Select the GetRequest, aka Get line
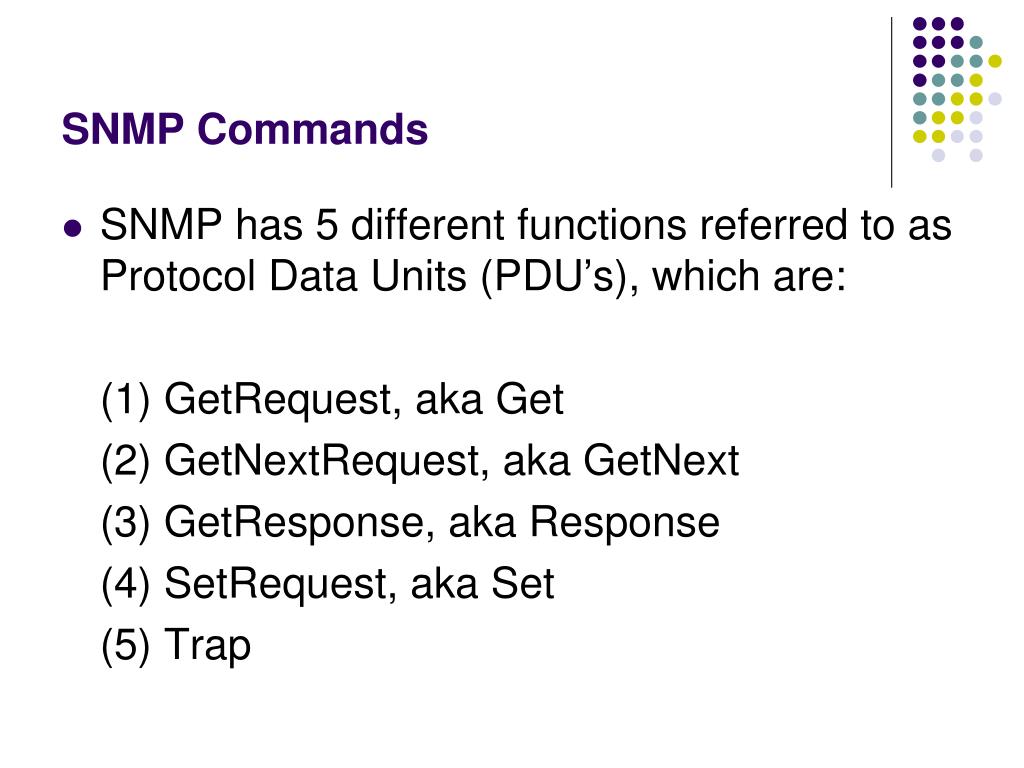Viewport: 1024px width, 768px height. click(332, 400)
